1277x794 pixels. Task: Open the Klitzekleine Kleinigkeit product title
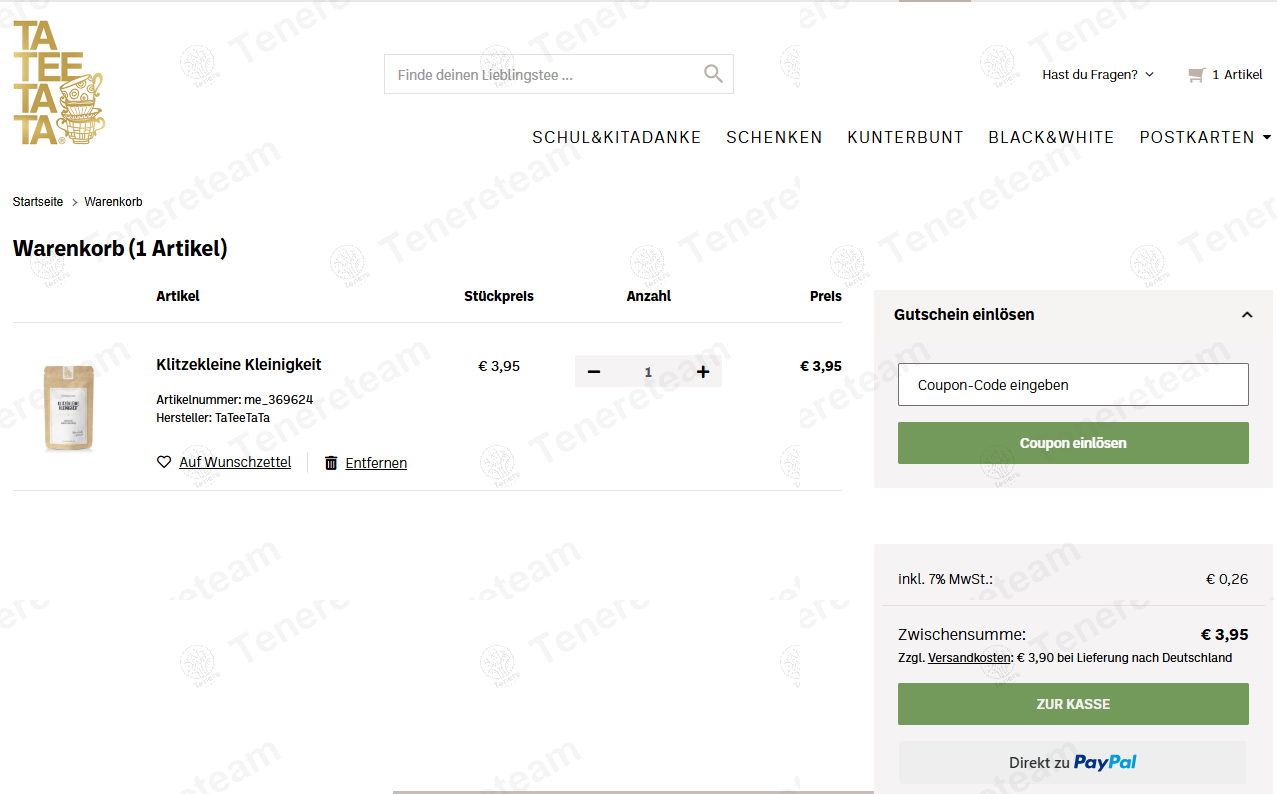coord(239,364)
